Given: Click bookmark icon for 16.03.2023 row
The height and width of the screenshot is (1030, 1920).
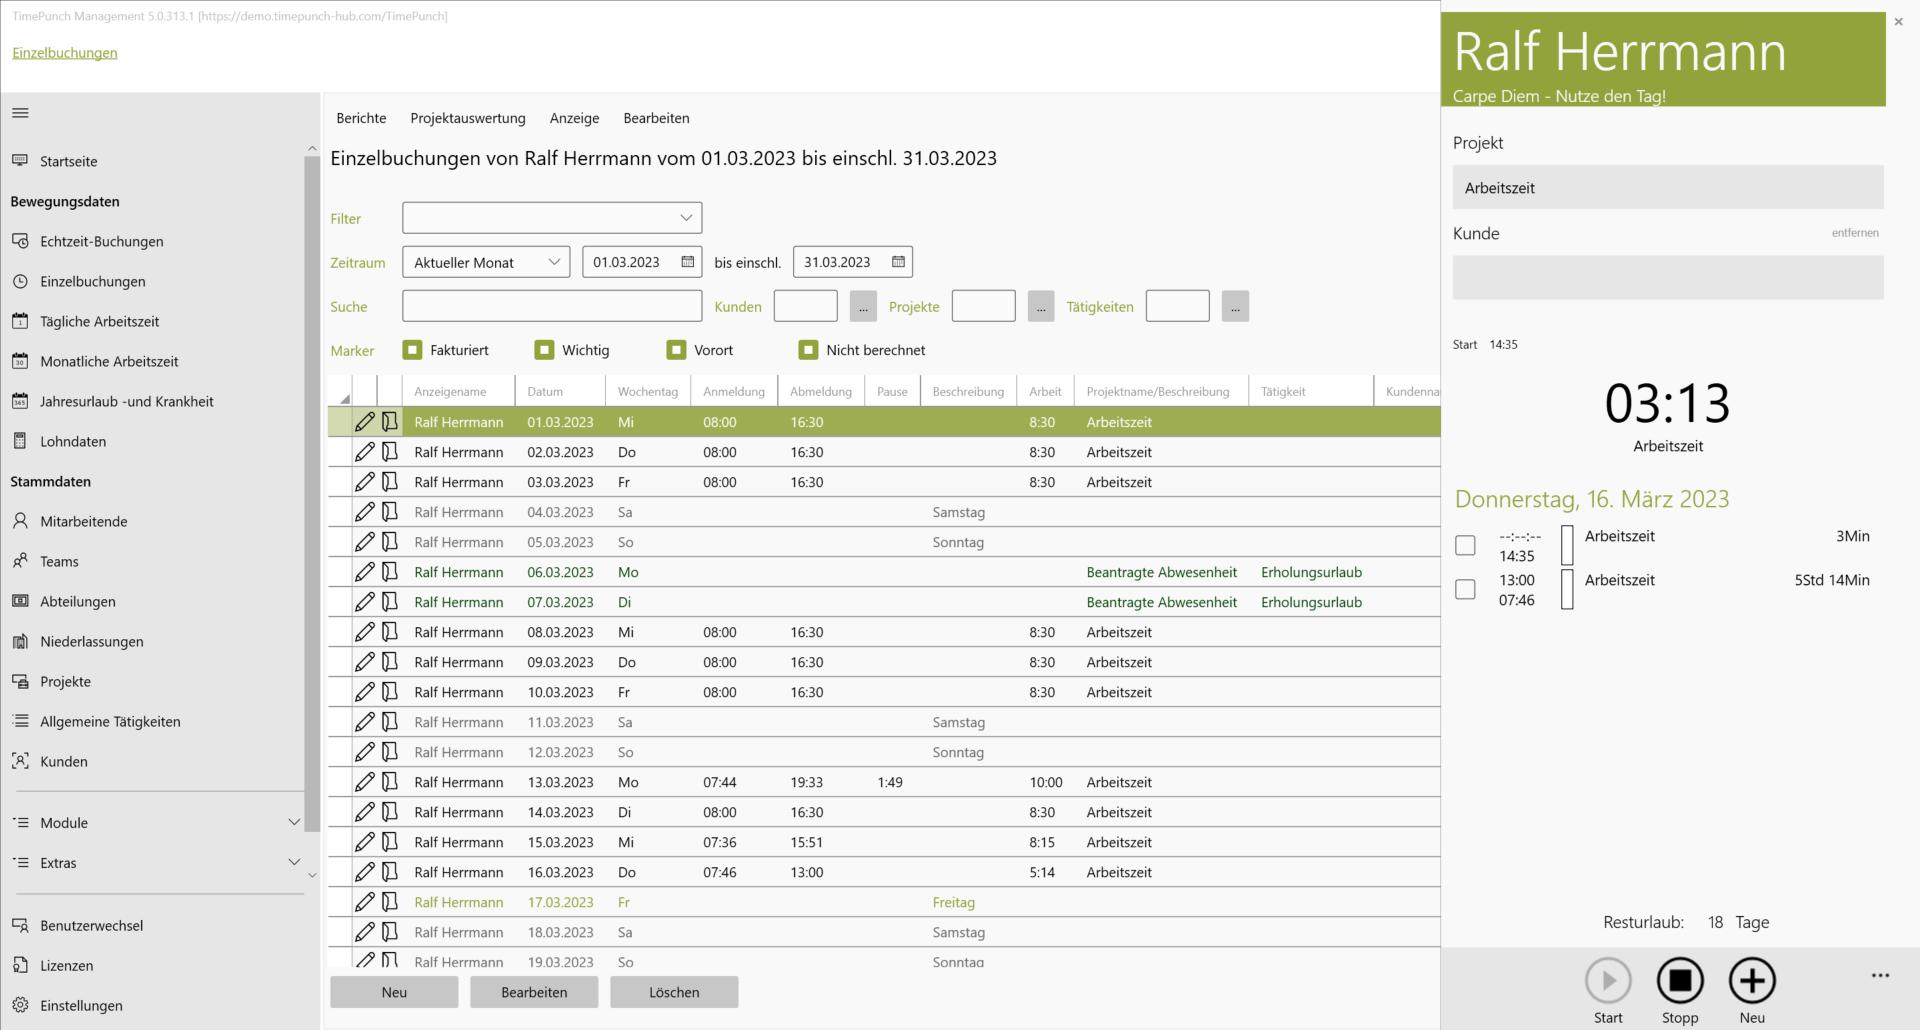Looking at the screenshot, I should (390, 872).
